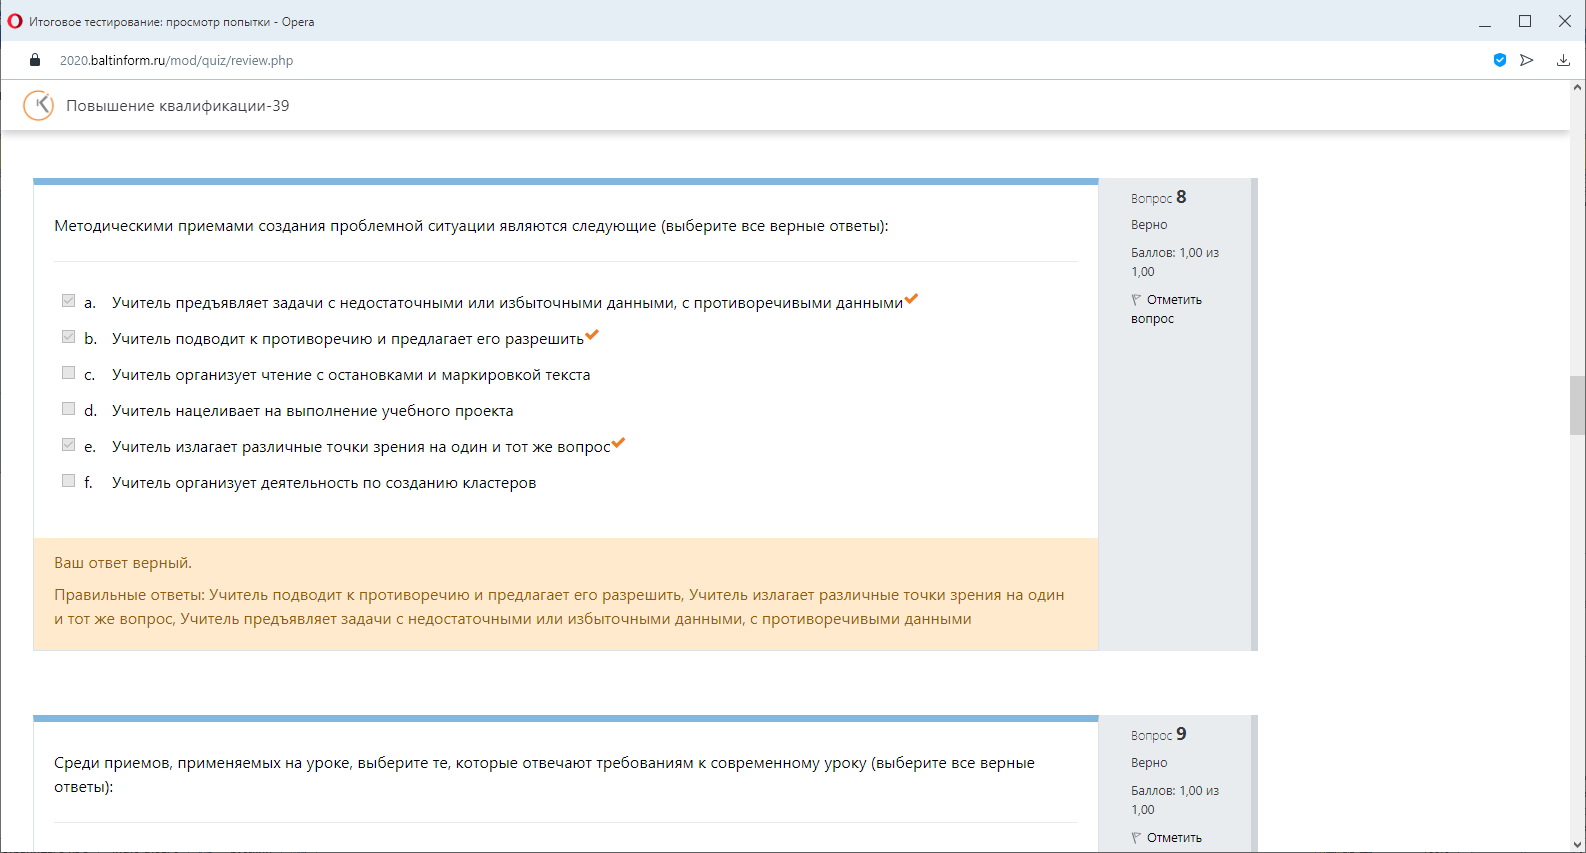
Task: Click the 'Ваш ответ верный.' feedback text
Action: pos(123,563)
